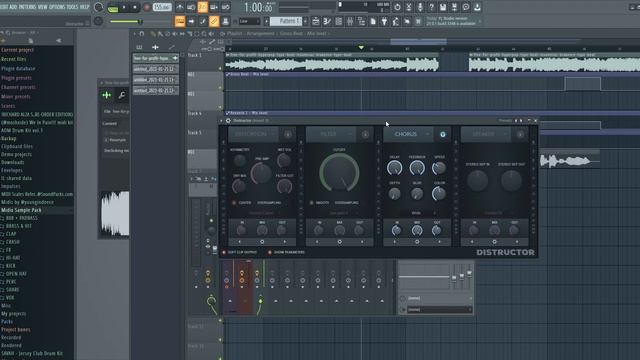Toggle the orange multilink to controllers icon
The height and width of the screenshot is (360, 640).
point(214,21)
